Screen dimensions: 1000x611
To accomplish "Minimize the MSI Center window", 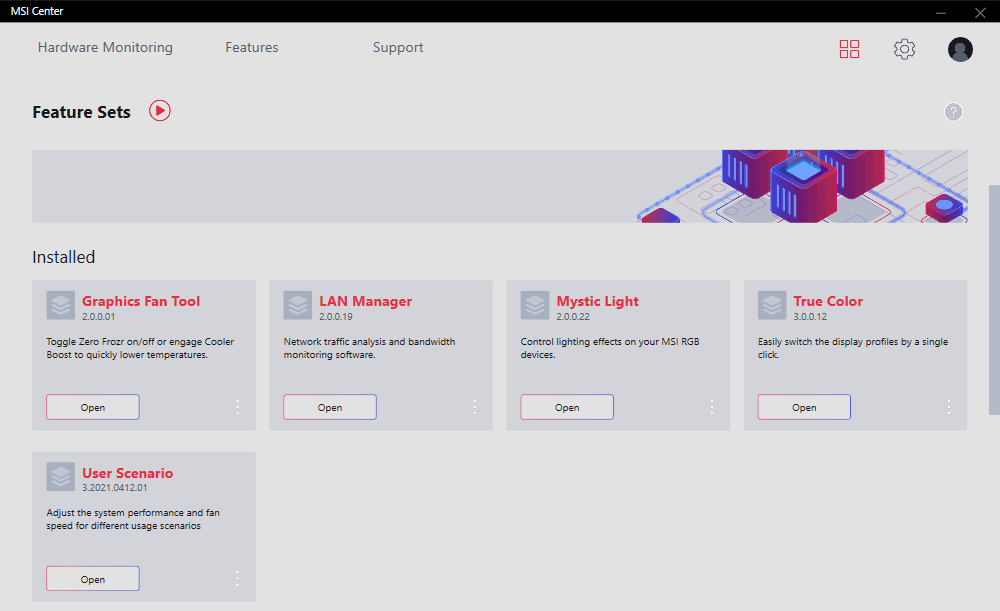I will 941,11.
